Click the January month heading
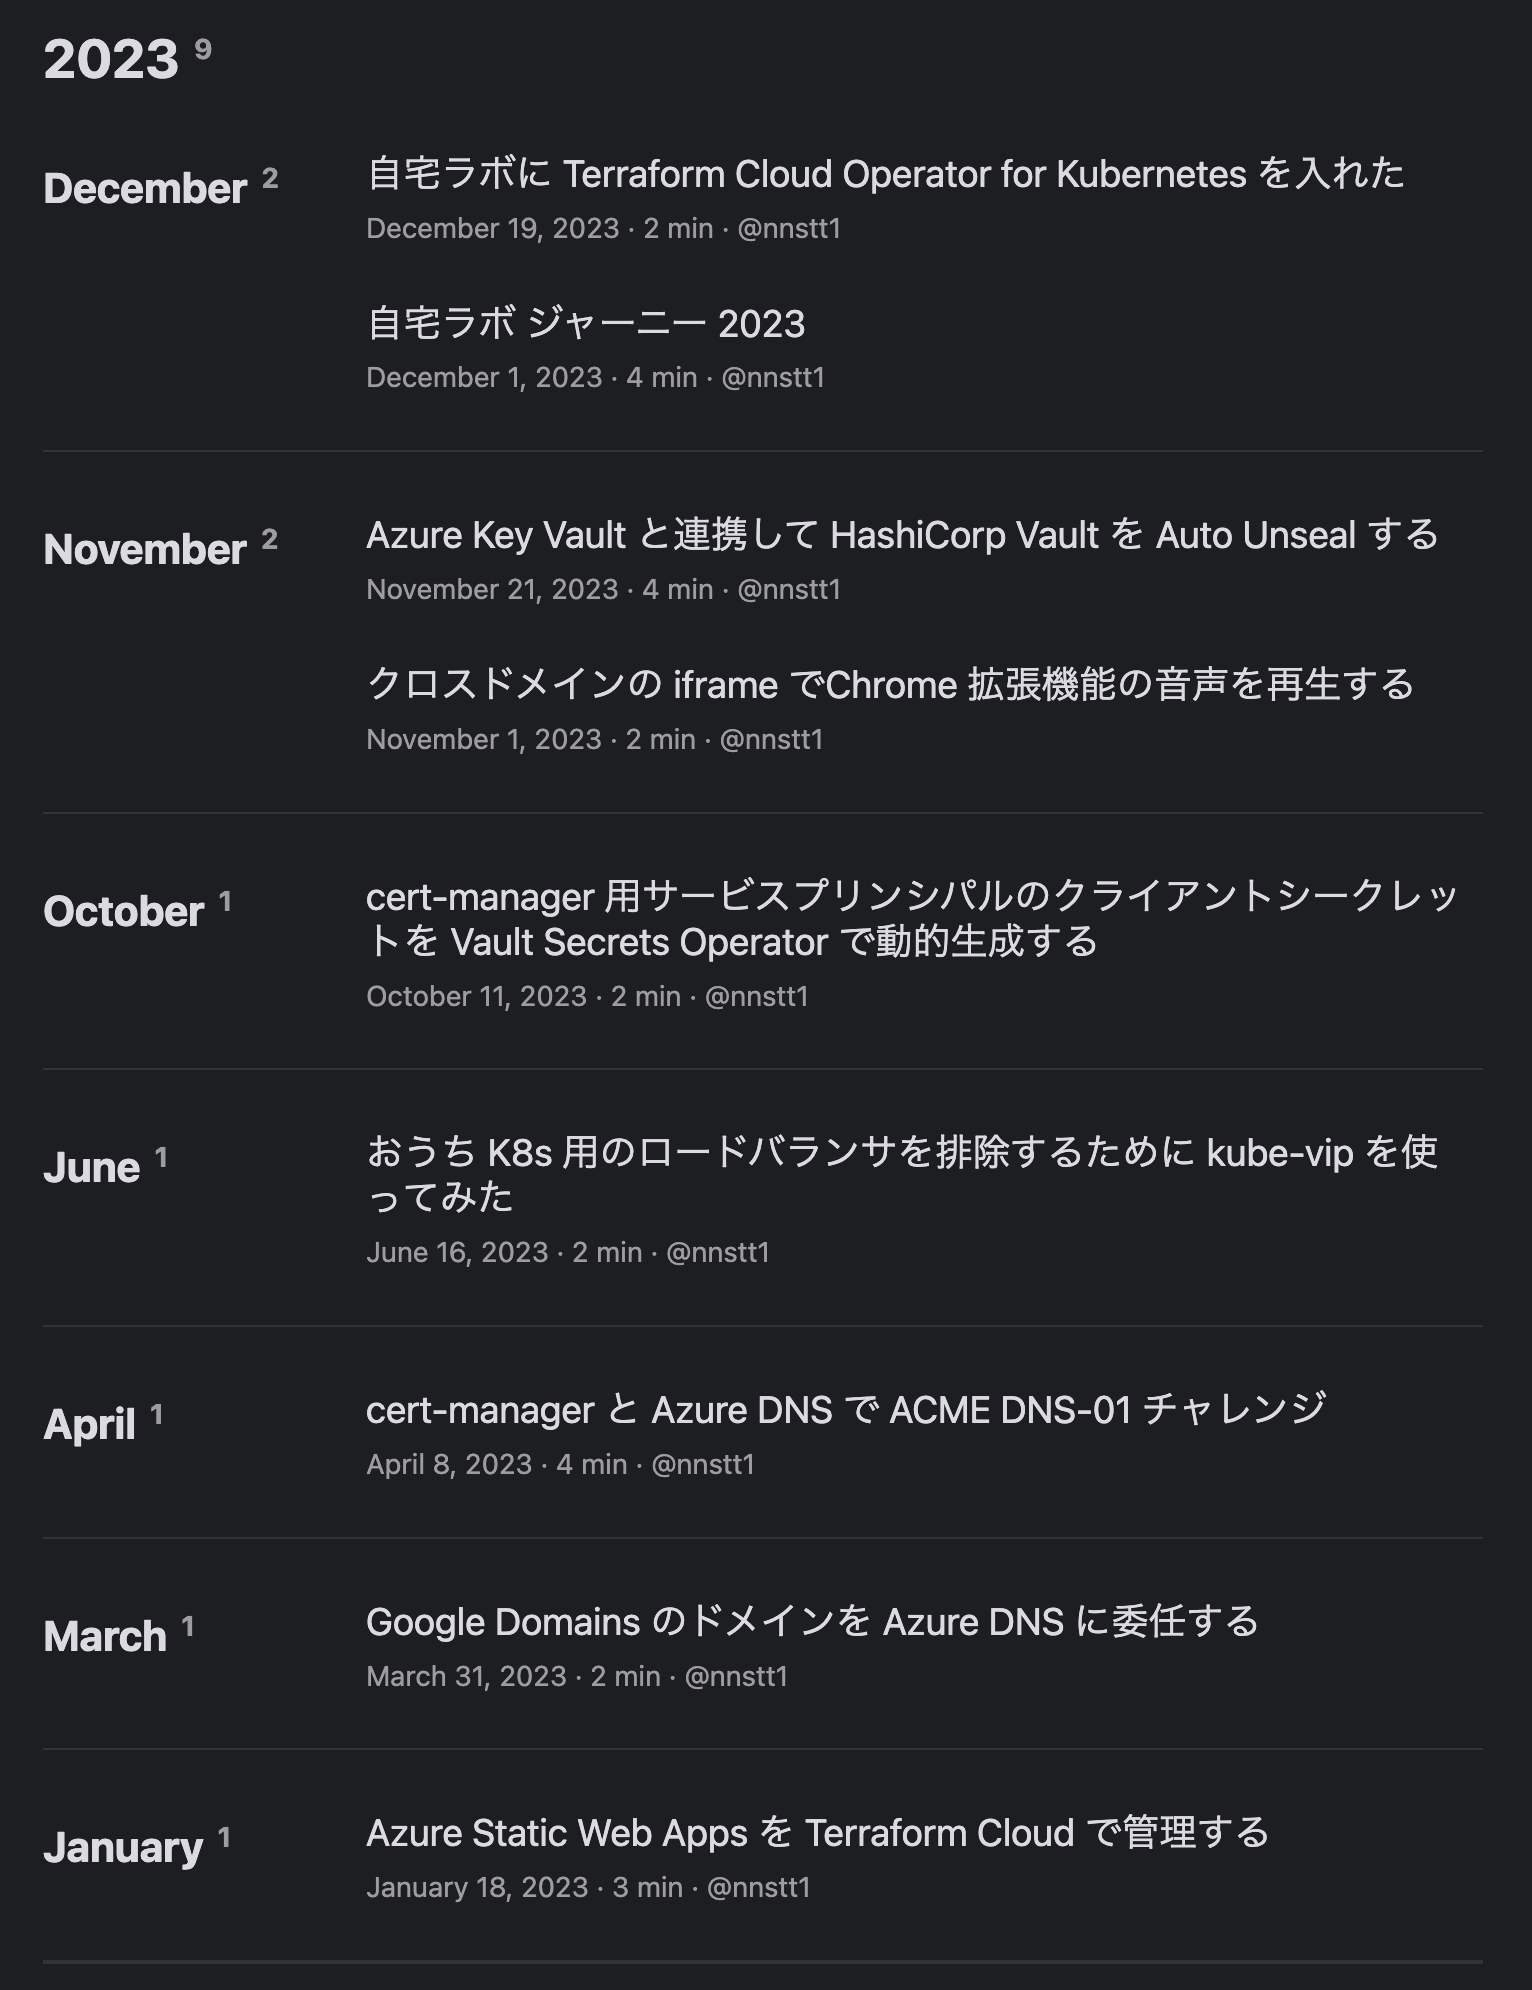Viewport: 1532px width, 1990px height. tap(123, 1848)
